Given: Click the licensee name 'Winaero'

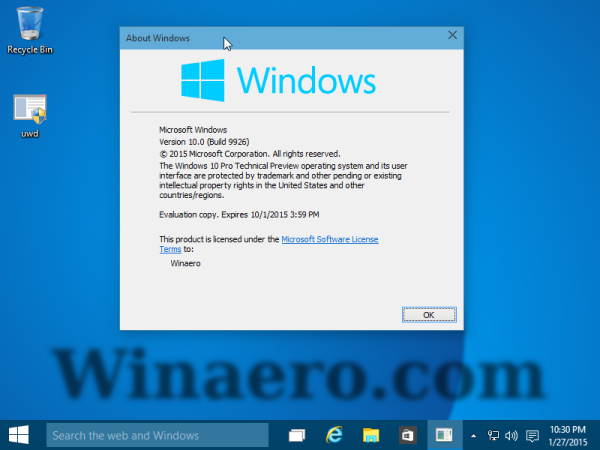Looking at the screenshot, I should (185, 263).
